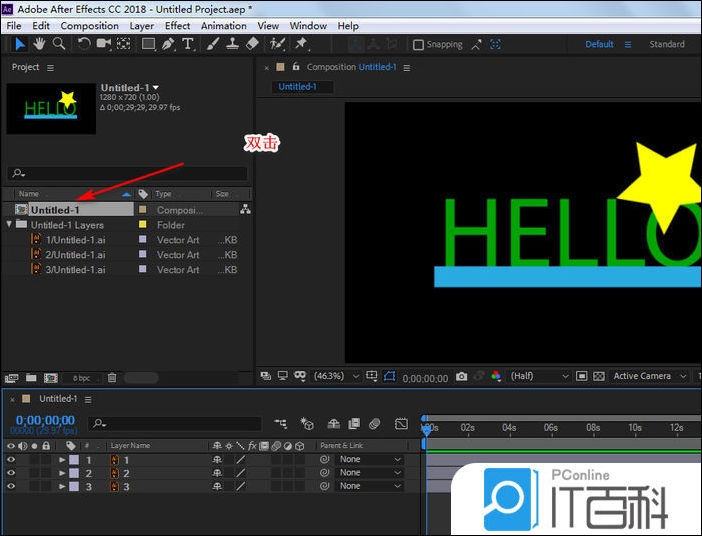Select the Hand tool
The height and width of the screenshot is (536, 702).
pyautogui.click(x=39, y=44)
